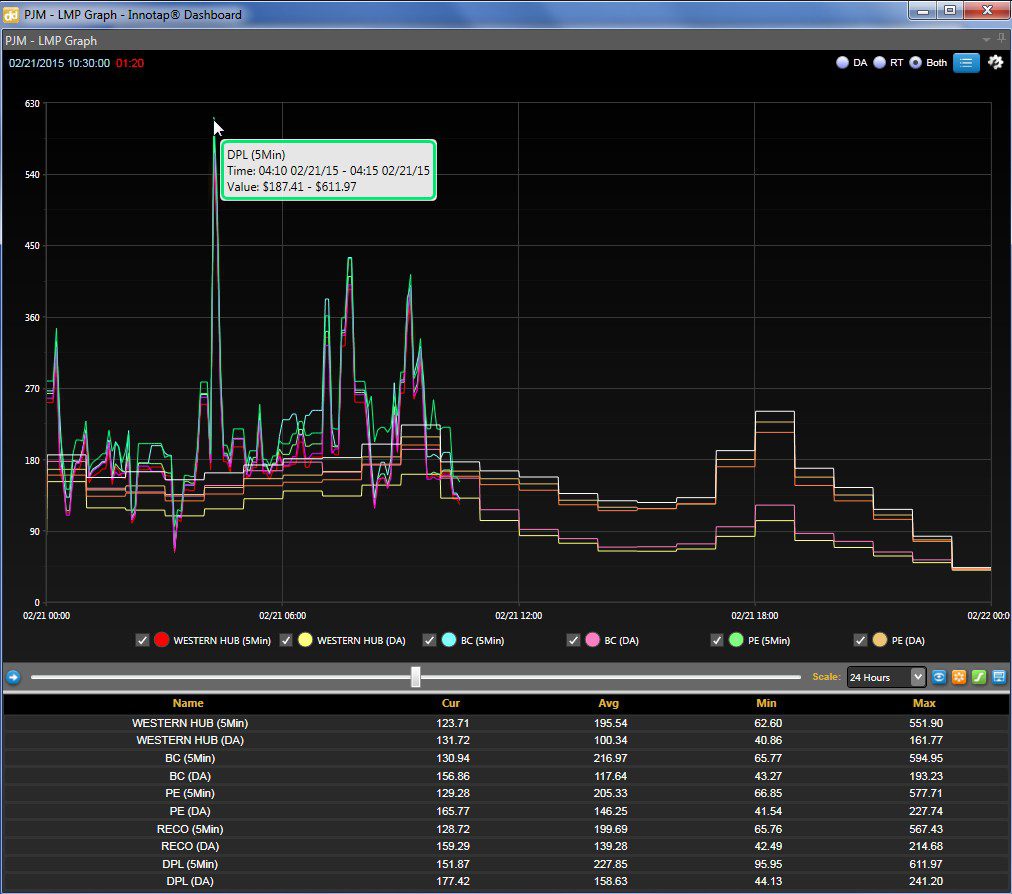Image resolution: width=1012 pixels, height=894 pixels.
Task: Select the RECO (DA) table row name
Action: tap(190, 846)
